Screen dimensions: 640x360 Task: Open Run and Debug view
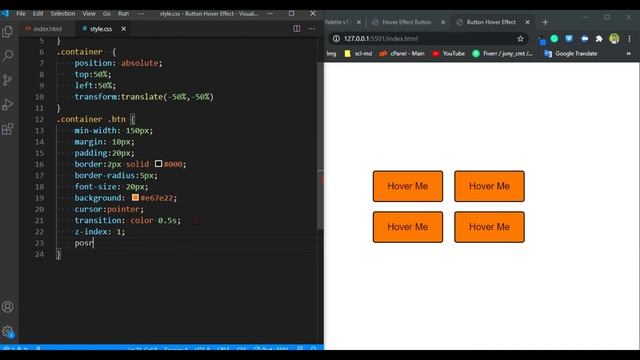7,104
